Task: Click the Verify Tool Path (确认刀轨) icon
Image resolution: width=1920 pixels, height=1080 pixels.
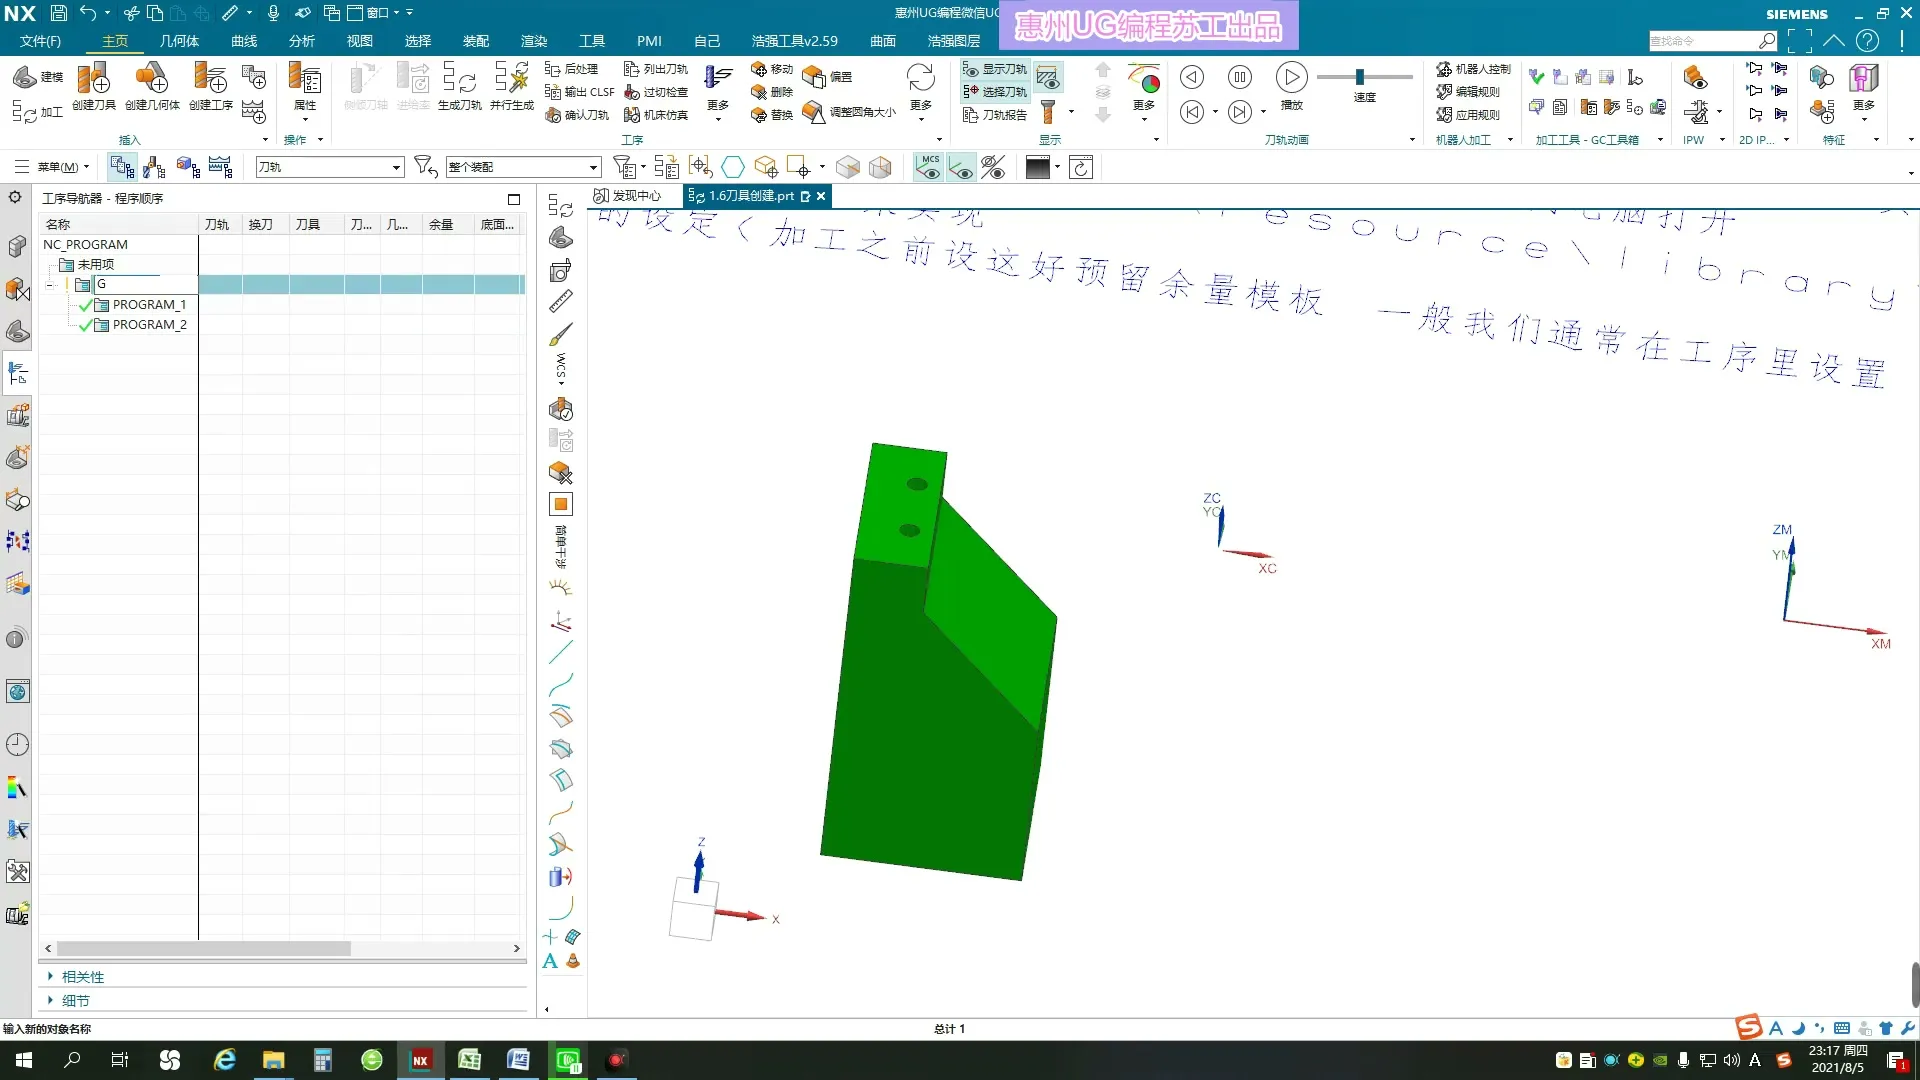Action: [577, 115]
